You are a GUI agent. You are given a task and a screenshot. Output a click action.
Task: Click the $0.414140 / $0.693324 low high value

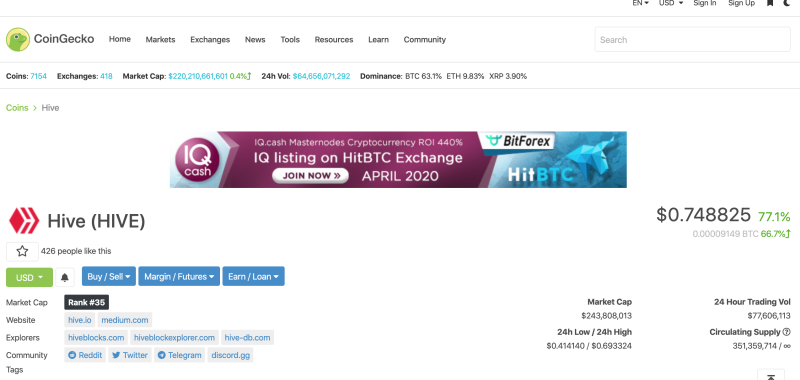[x=589, y=346]
